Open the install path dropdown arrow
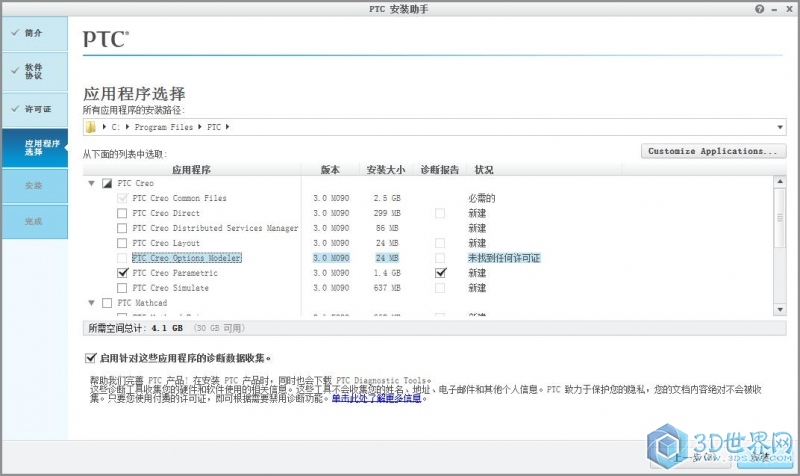800x476 pixels. click(780, 127)
